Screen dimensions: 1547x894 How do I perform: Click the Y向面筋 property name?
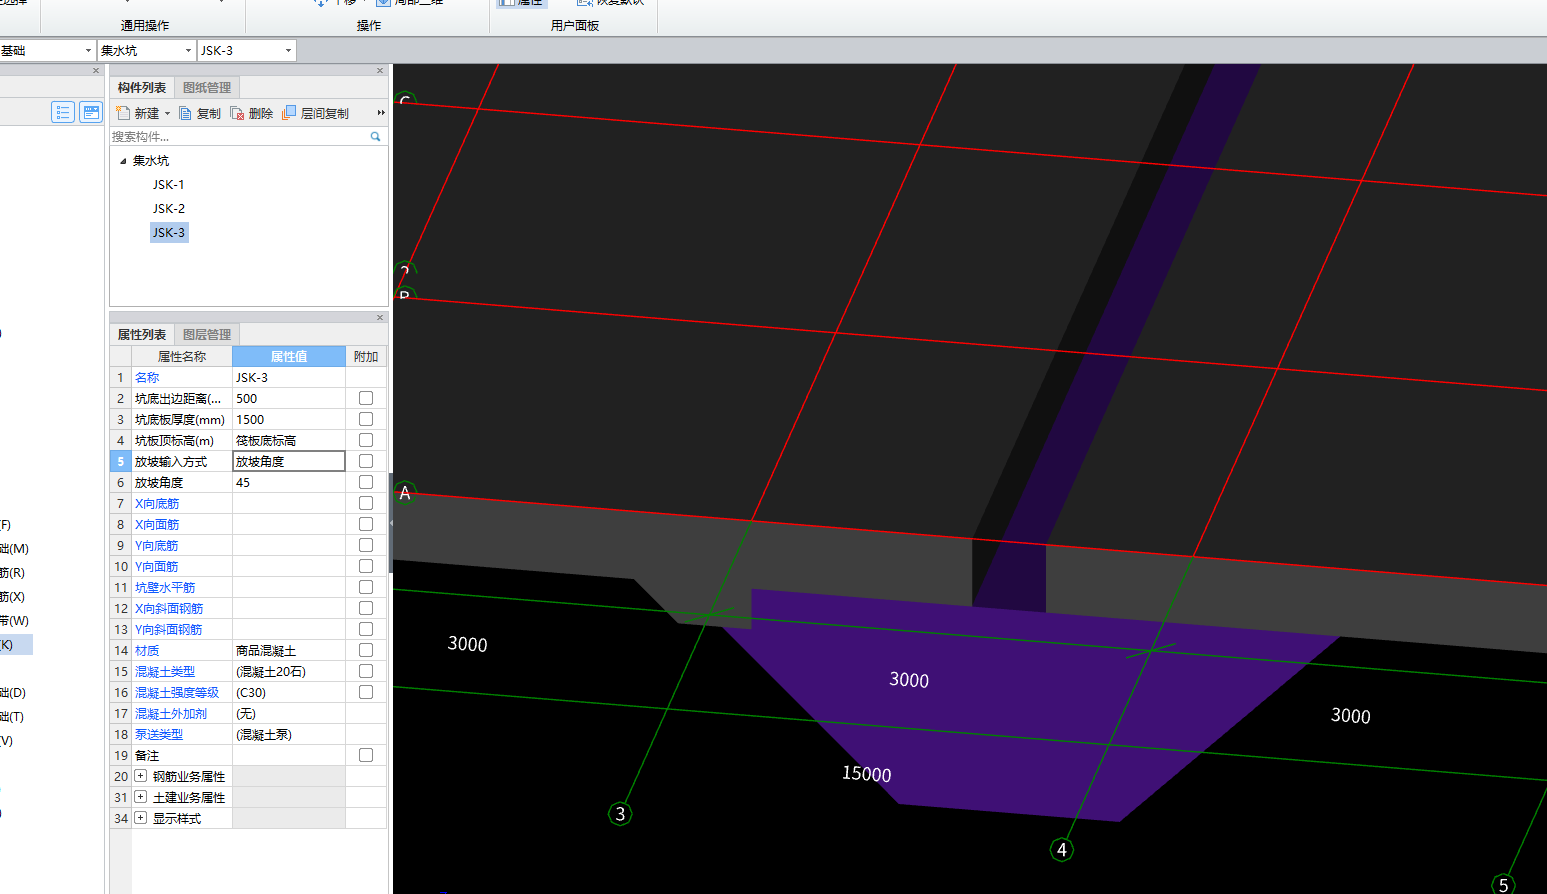click(157, 566)
